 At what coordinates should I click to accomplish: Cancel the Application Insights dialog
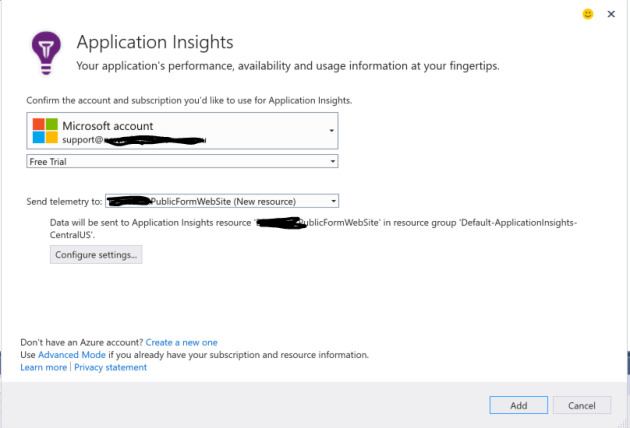coord(582,405)
